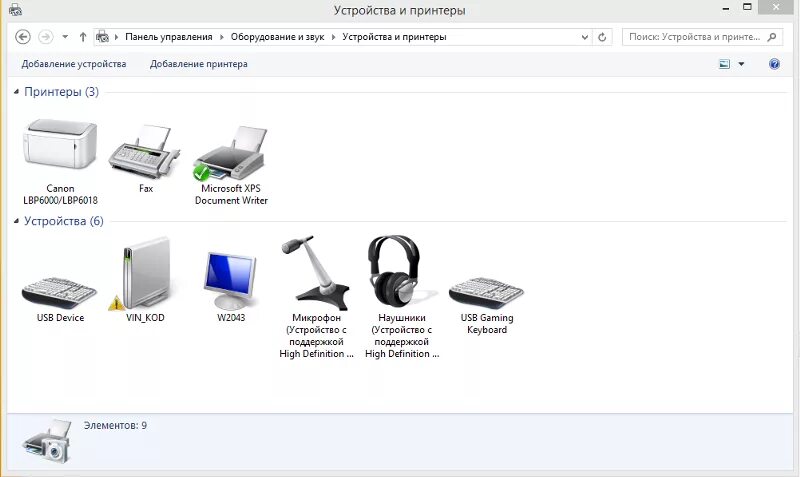This screenshot has height=477, width=800.
Task: Navigate to Панель управления breadcrumb
Action: (x=168, y=37)
